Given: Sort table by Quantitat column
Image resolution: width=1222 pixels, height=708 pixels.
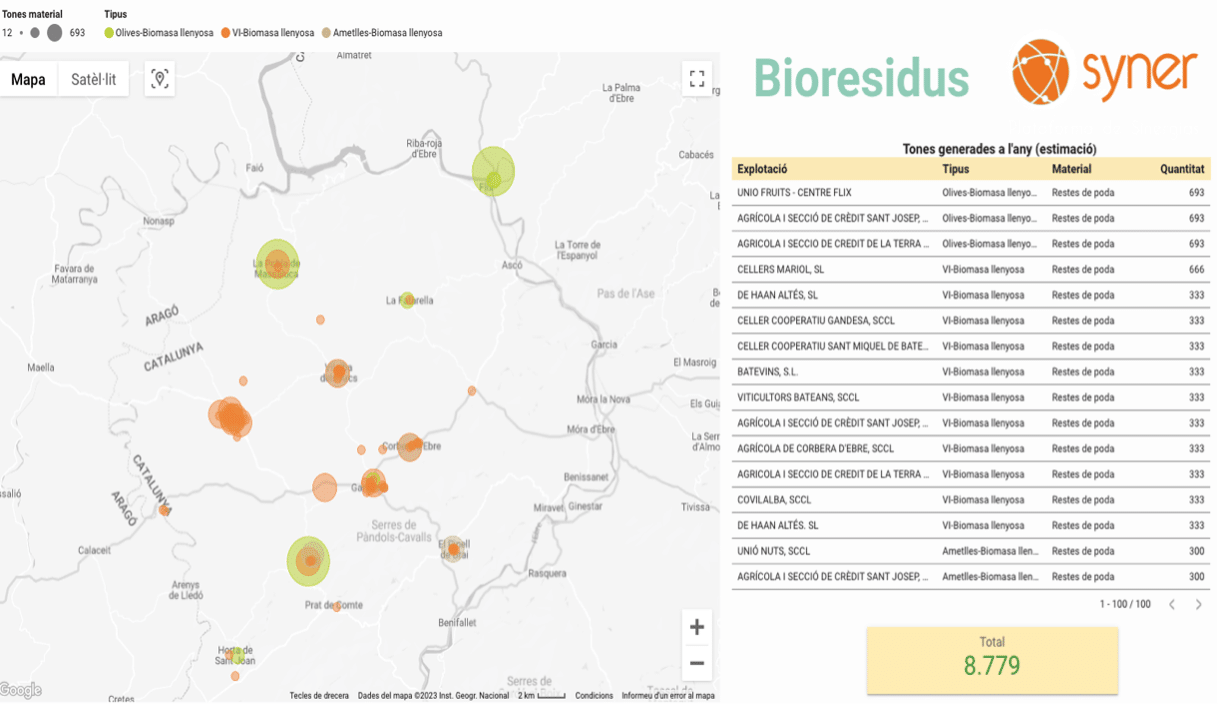Looking at the screenshot, I should click(1182, 169).
